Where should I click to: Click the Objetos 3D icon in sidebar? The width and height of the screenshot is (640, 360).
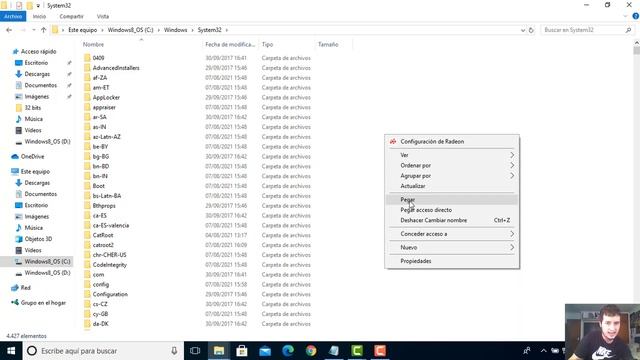[x=18, y=239]
